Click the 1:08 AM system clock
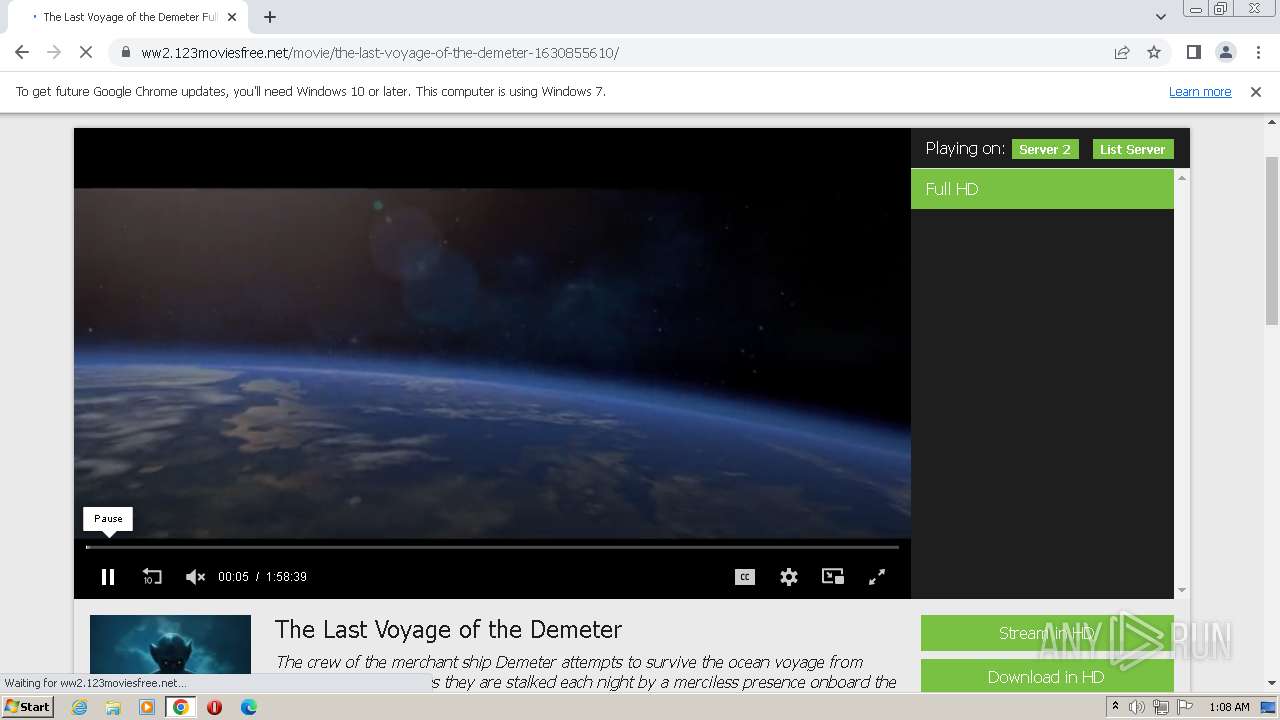 pyautogui.click(x=1229, y=707)
